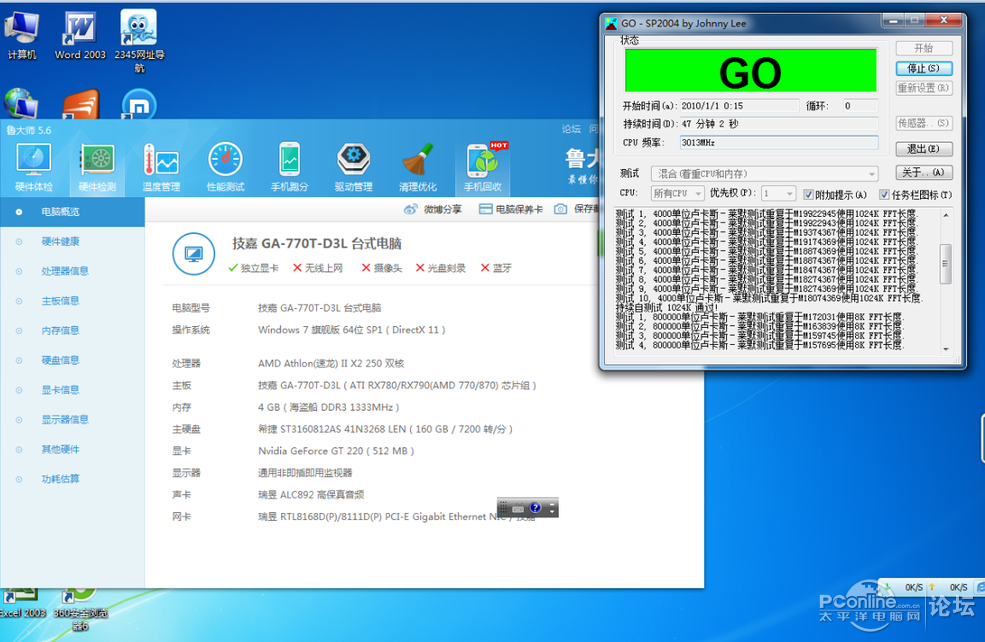
Task: Click the log scrollbar down arrow
Action: [x=945, y=349]
